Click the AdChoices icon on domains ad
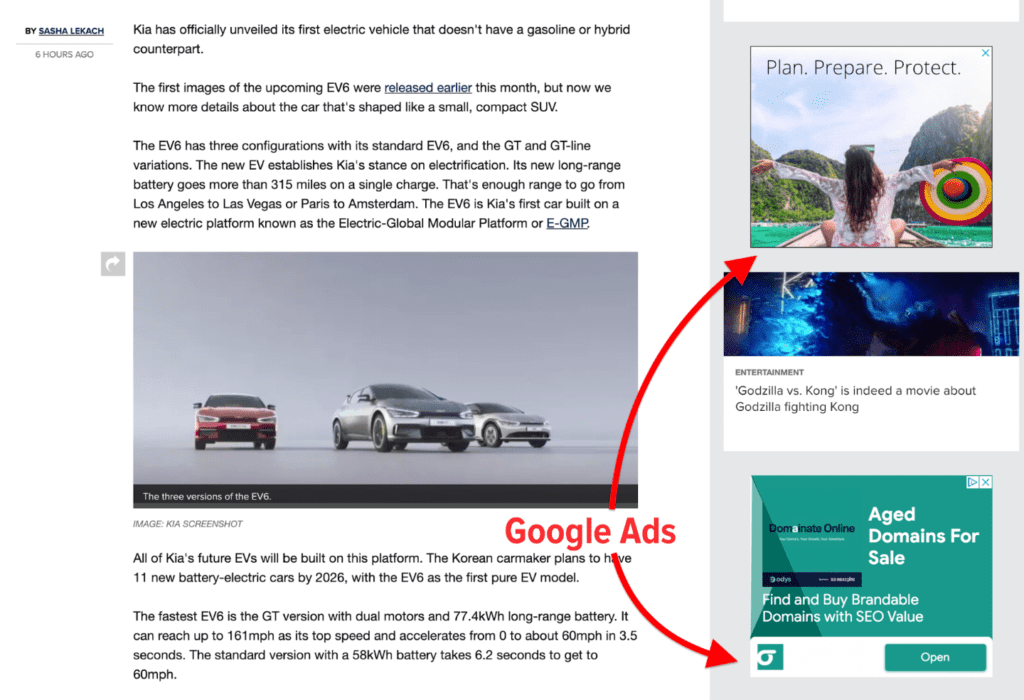Screen dimensions: 1024x700 (x=973, y=482)
